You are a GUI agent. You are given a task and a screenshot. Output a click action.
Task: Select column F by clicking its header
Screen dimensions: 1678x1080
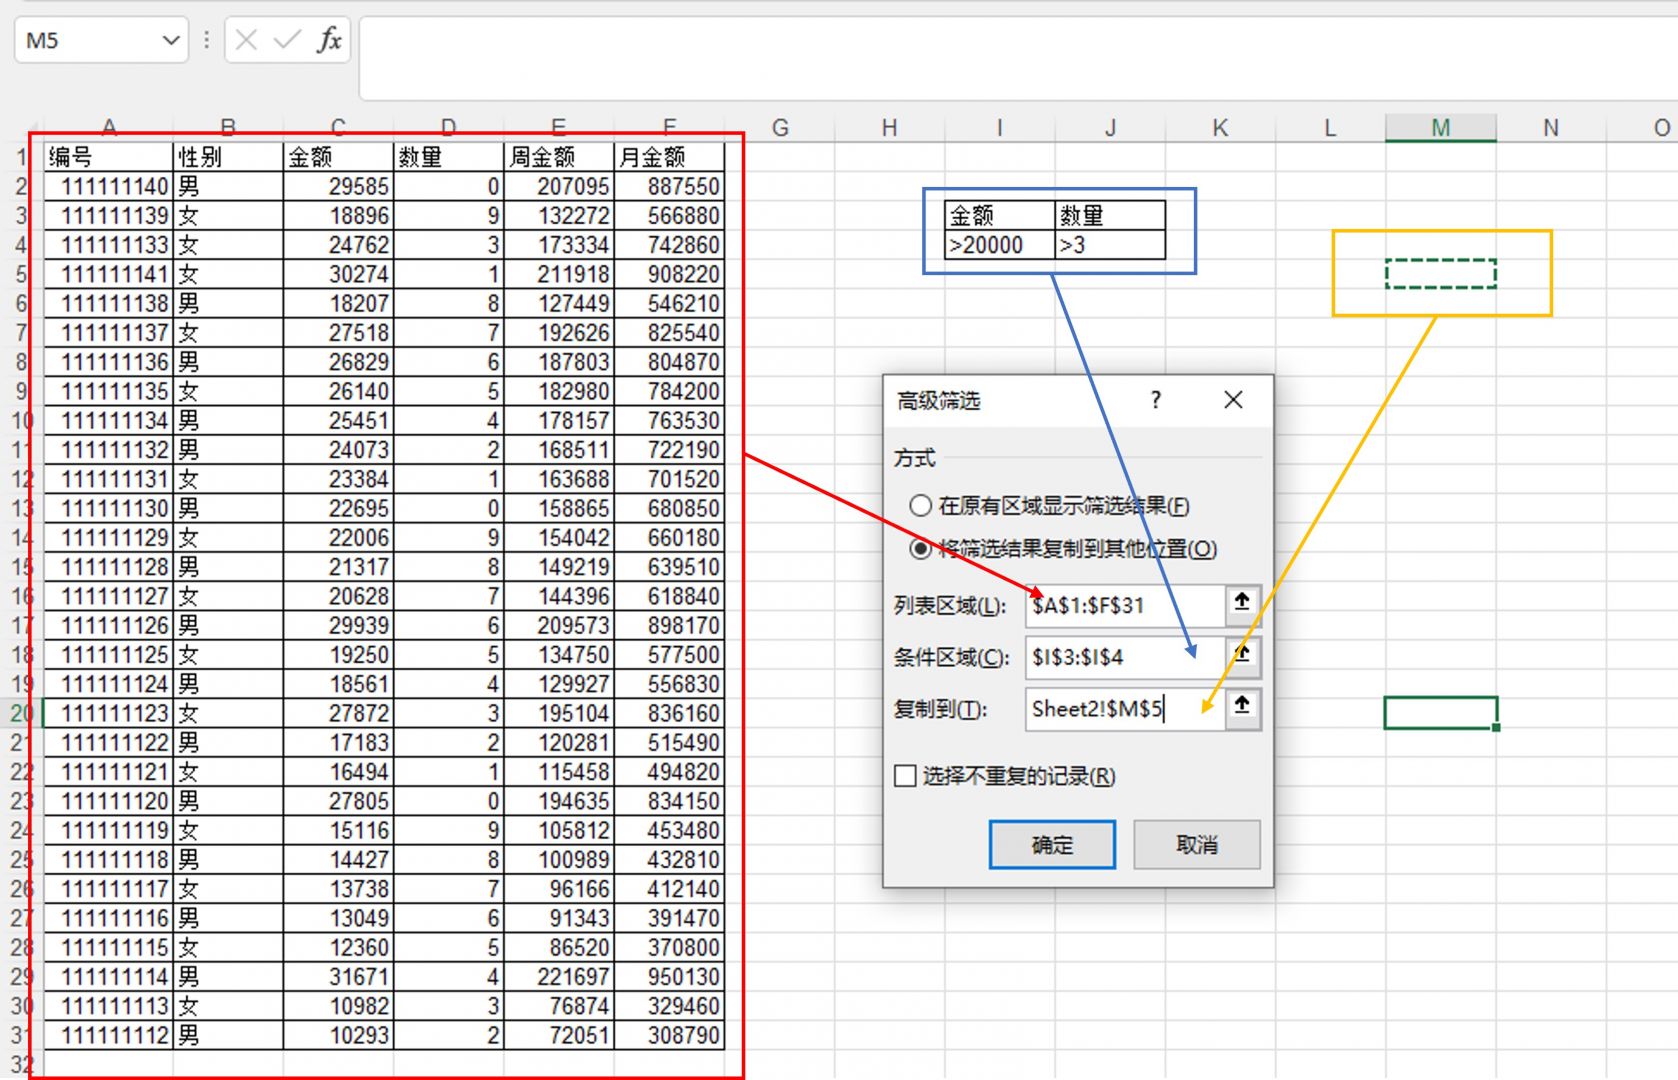(670, 127)
